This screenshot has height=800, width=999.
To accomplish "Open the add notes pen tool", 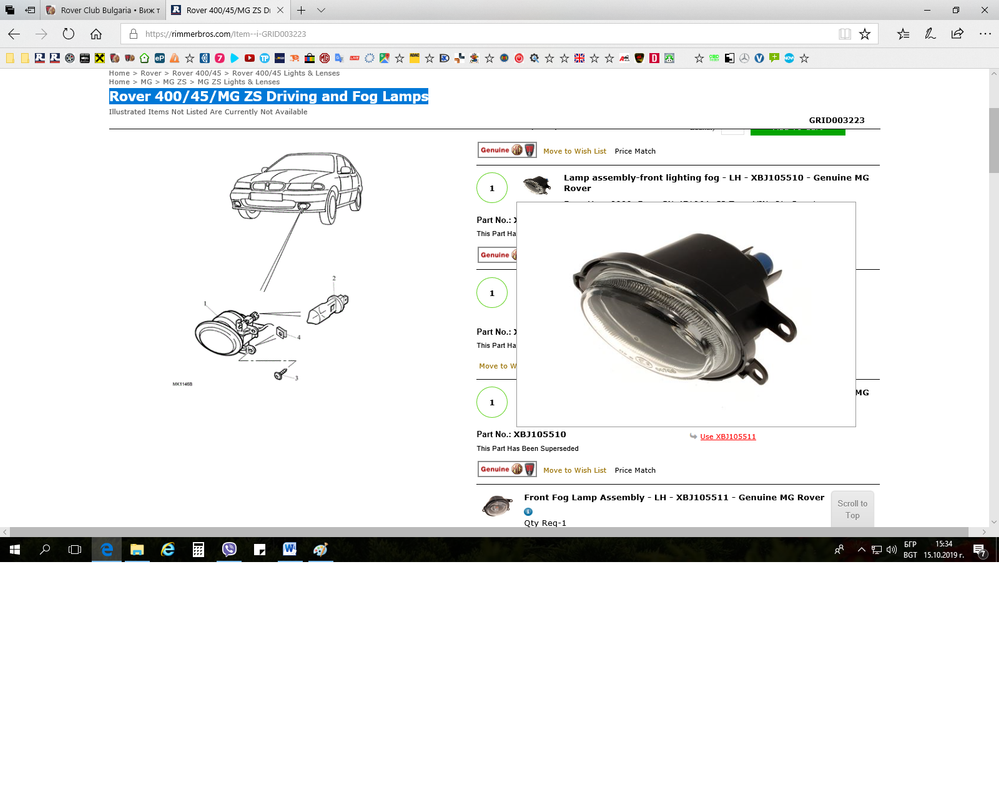I will pos(930,34).
